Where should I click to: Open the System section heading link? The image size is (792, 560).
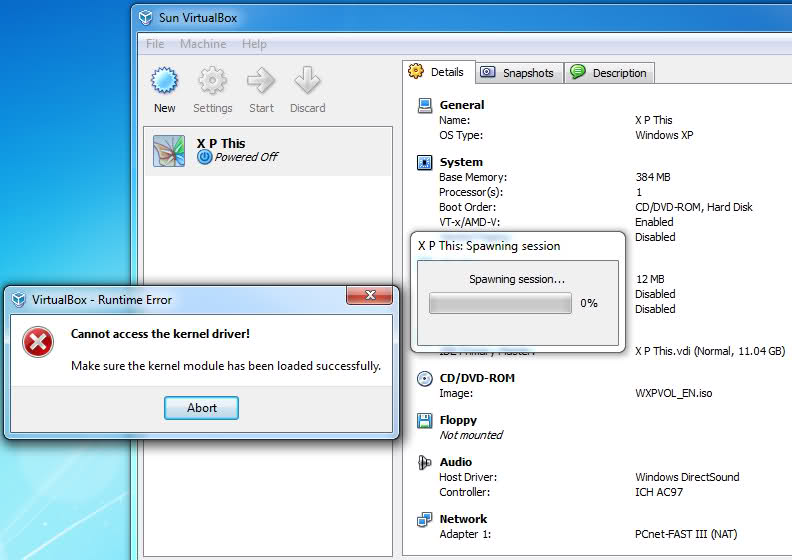click(x=461, y=162)
